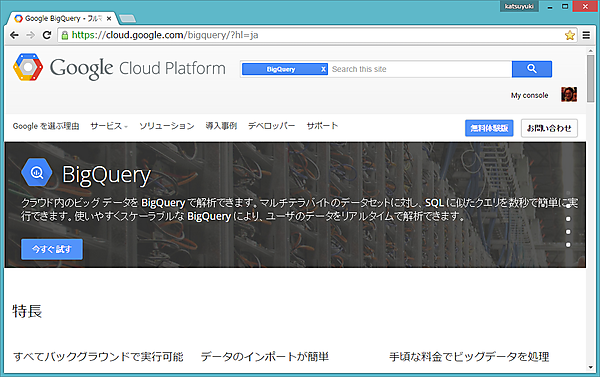Open the デベロッパー menu item
Screen dimensions: 600x377
click(271, 126)
